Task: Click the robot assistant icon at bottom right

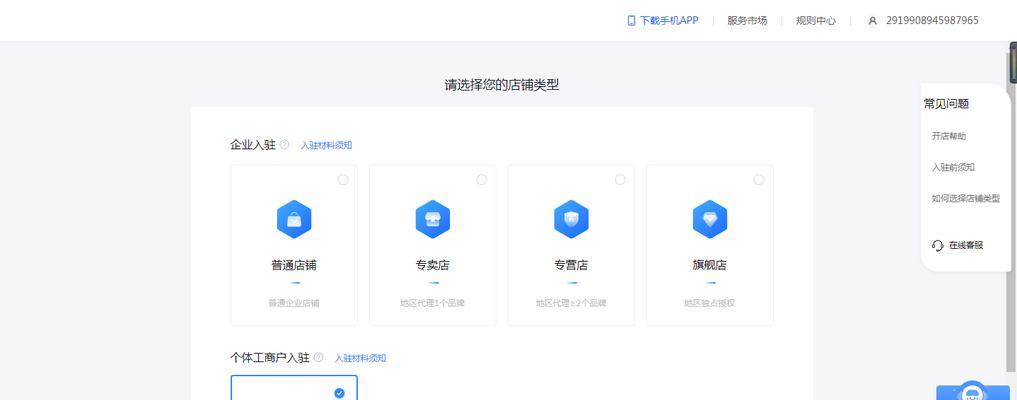Action: pos(972,391)
